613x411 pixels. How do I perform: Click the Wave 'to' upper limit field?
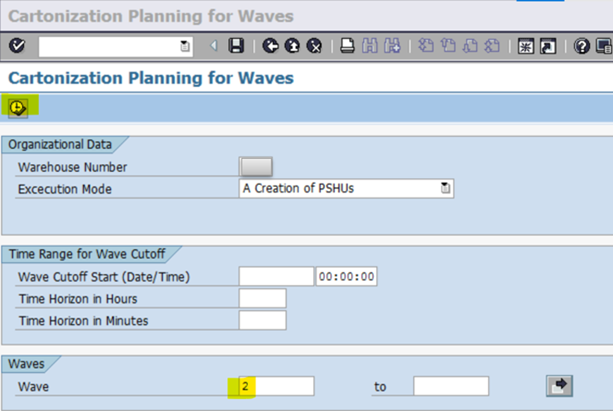click(450, 386)
